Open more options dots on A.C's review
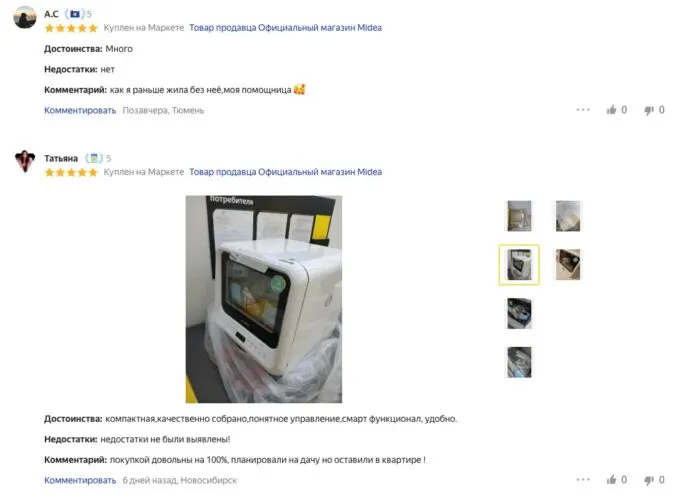This screenshot has width=680, height=502. pos(583,110)
